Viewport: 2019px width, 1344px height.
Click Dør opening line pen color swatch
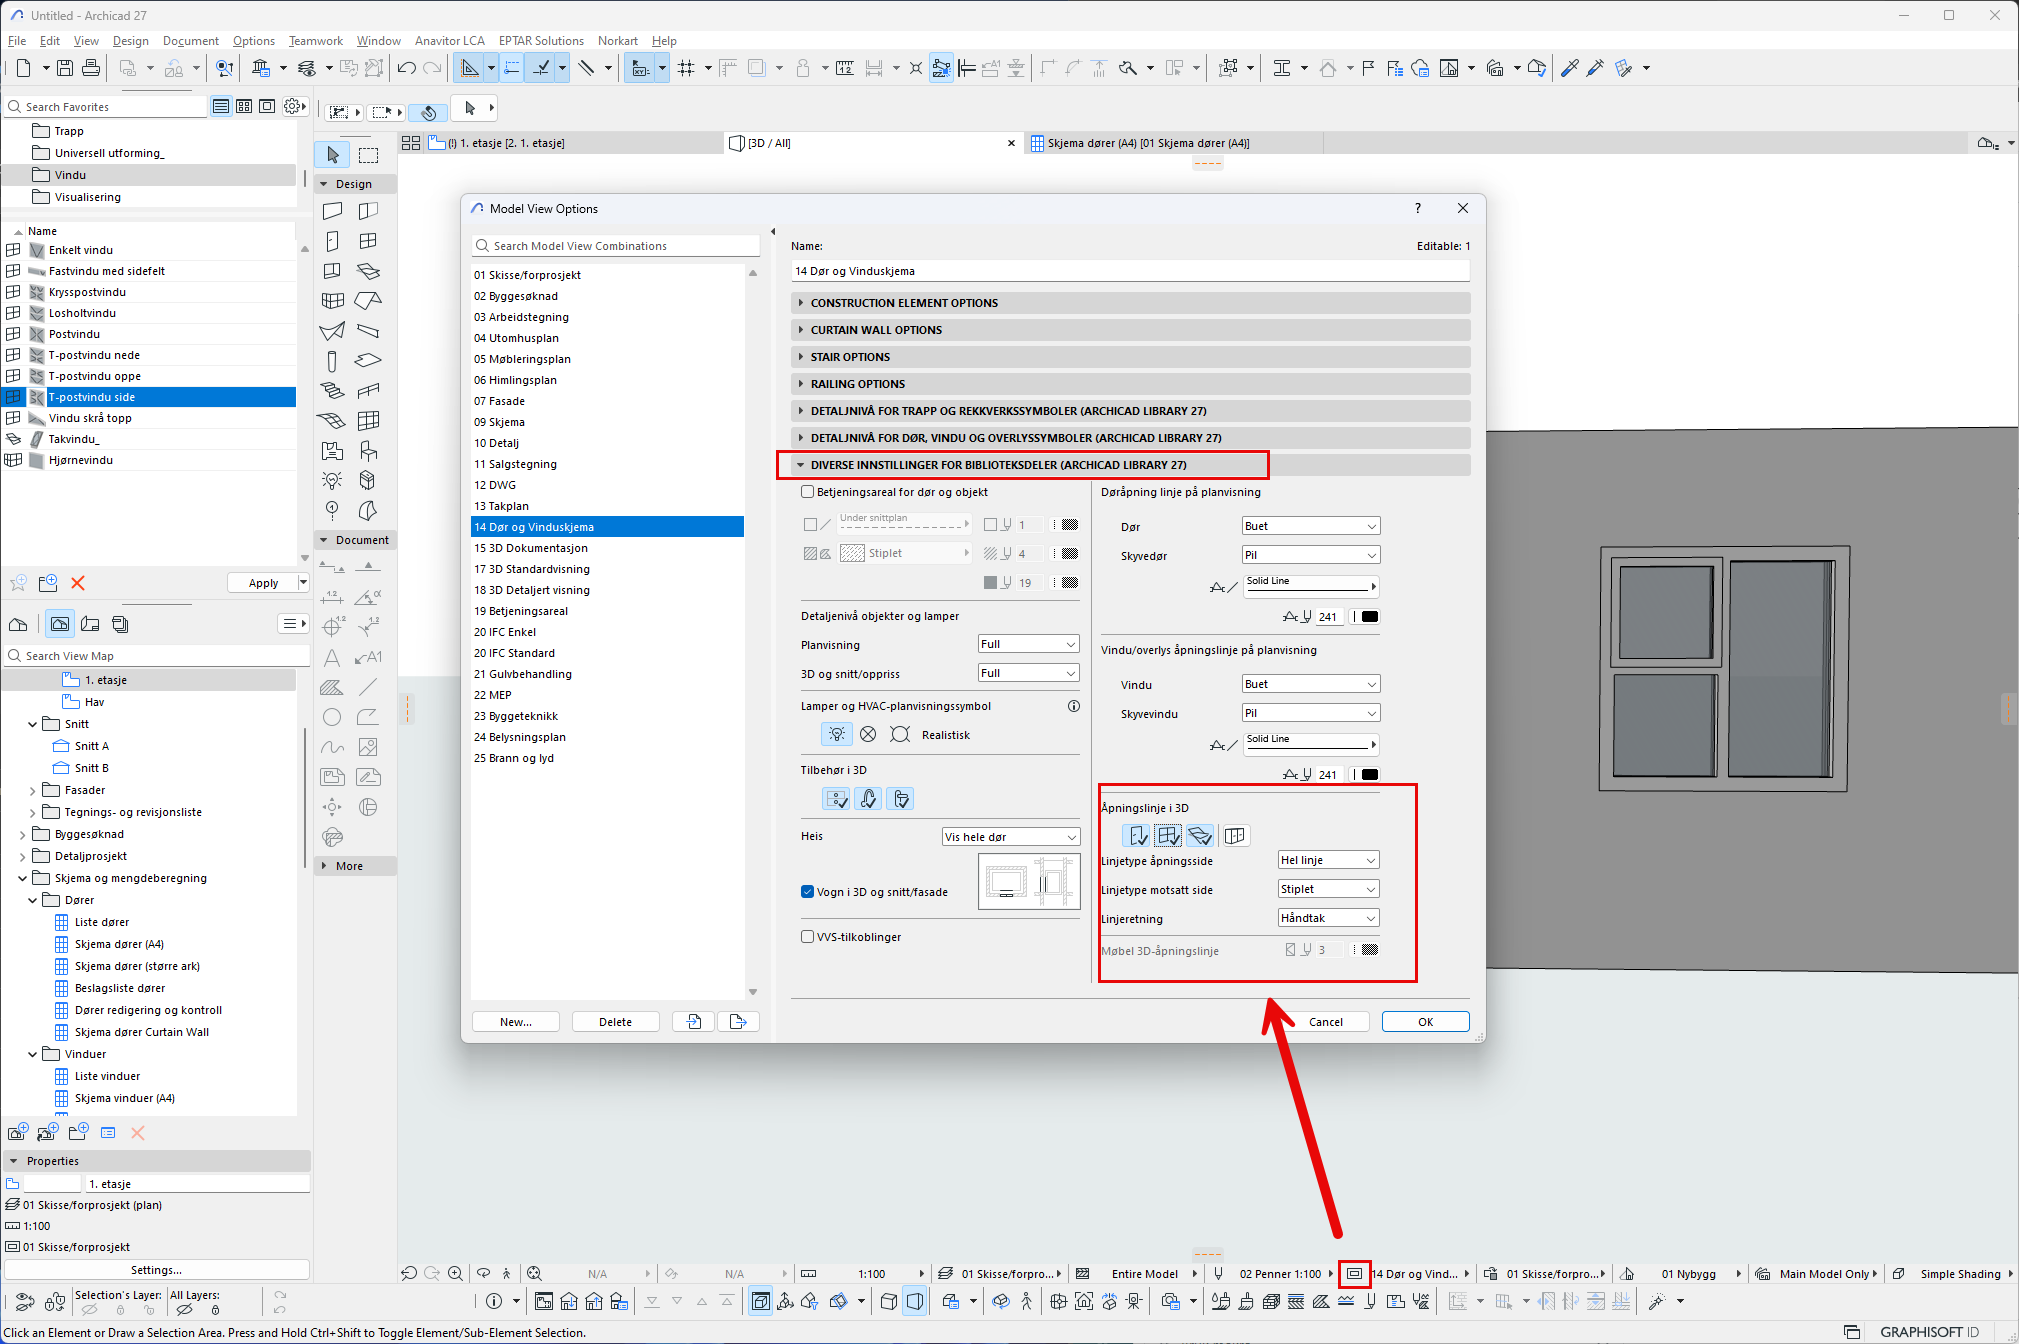(x=1369, y=617)
